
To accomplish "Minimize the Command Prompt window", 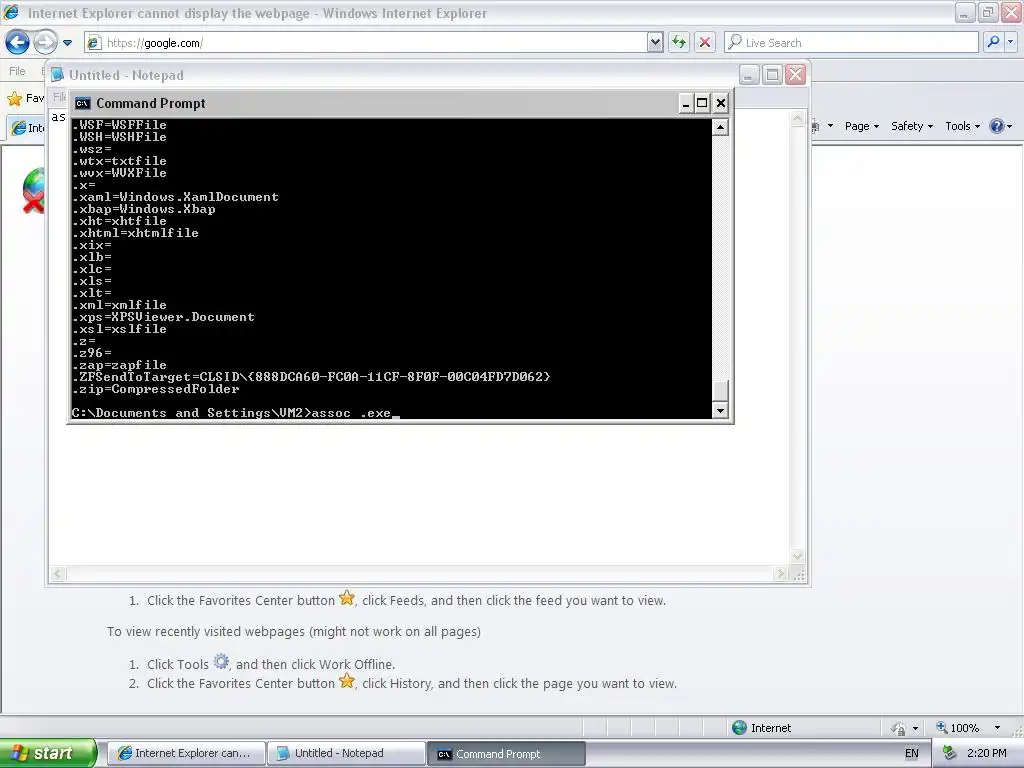I will pos(686,103).
